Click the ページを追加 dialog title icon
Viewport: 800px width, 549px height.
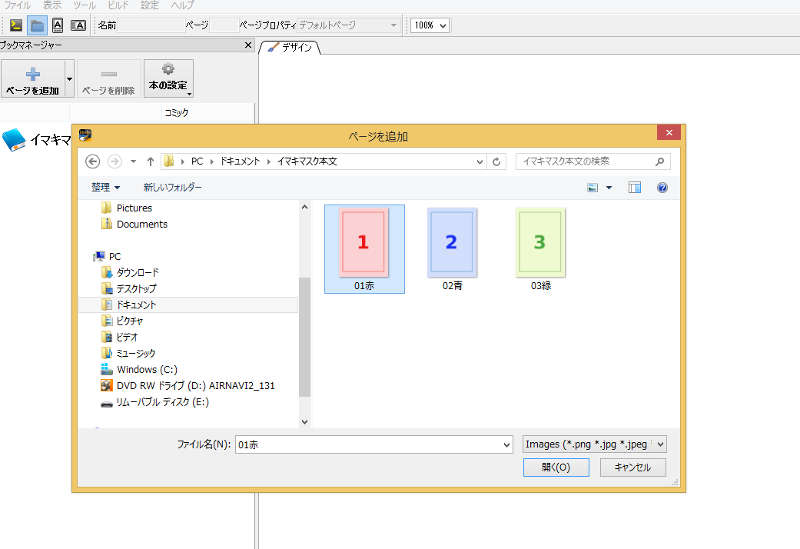tap(85, 135)
